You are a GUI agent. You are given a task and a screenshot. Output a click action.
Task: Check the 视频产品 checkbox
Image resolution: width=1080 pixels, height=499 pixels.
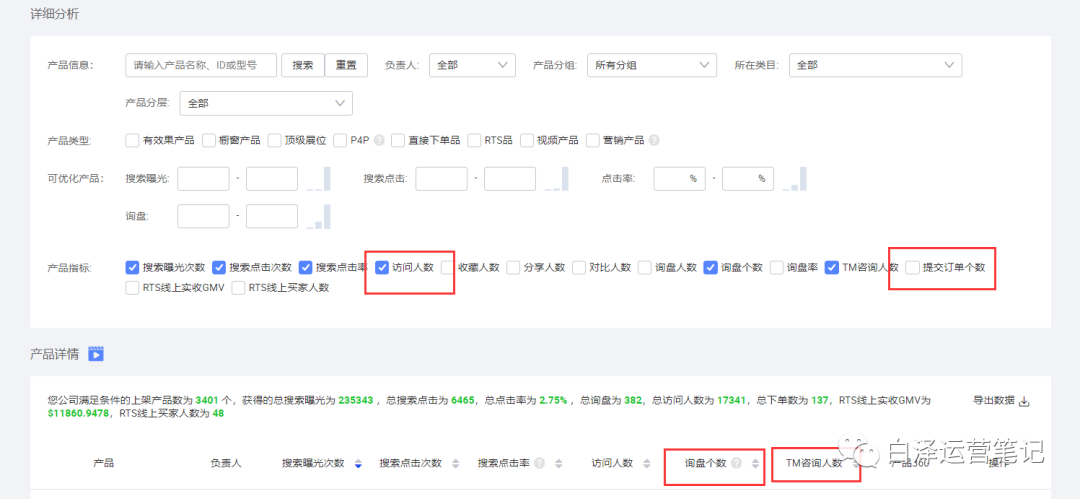(x=527, y=140)
